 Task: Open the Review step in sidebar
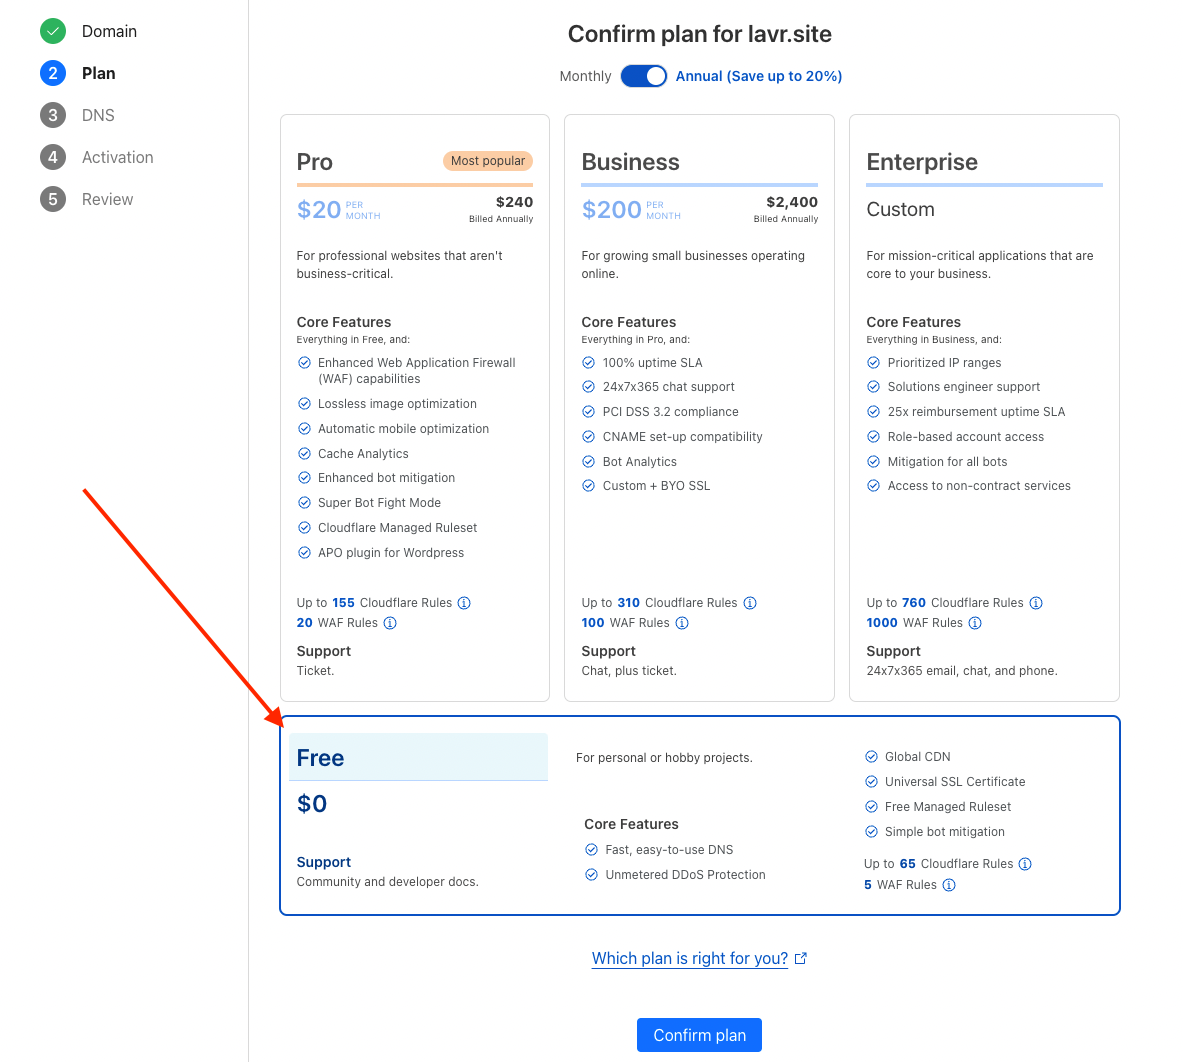pyautogui.click(x=107, y=199)
